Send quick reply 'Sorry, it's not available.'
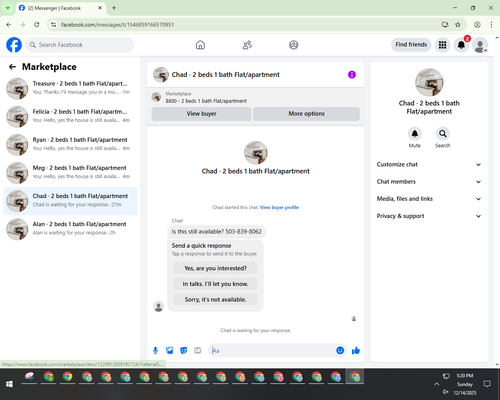 215,300
